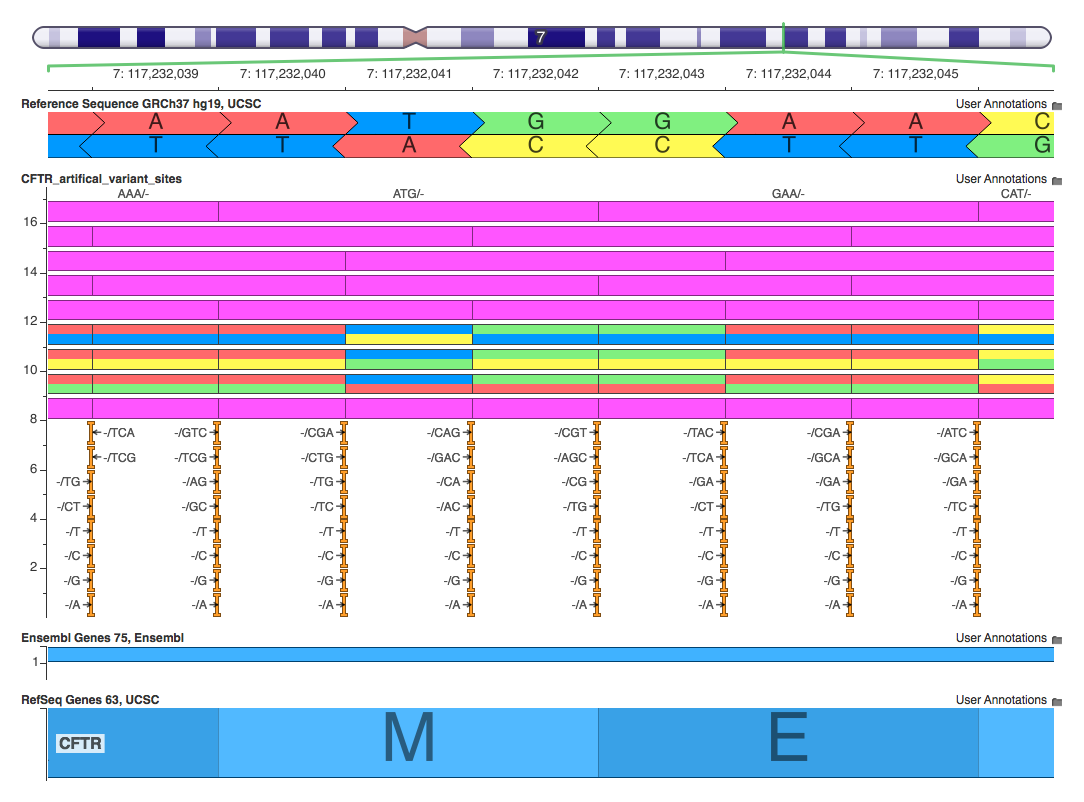Open the folder icon beside CFTR variant sites User Annotations
The image size is (1084, 802).
point(1057,179)
